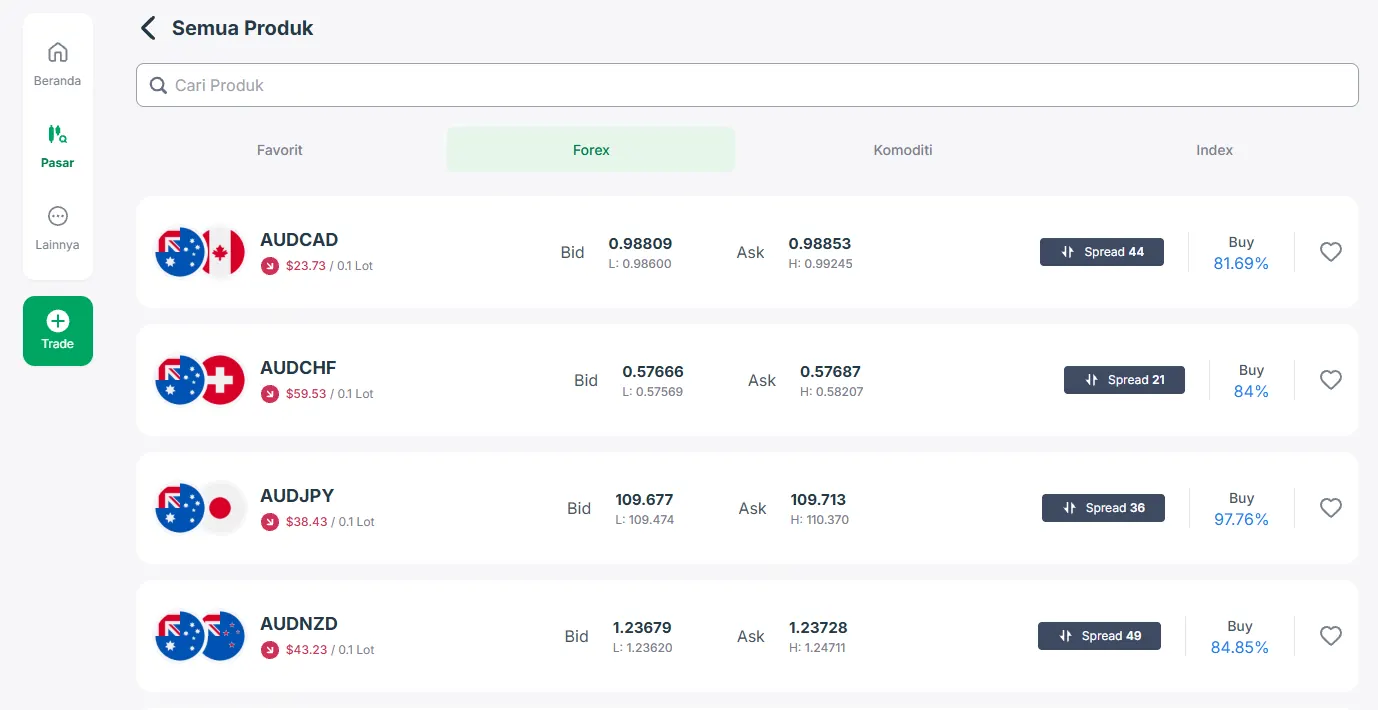Screen dimensions: 1378x710
Task: Open the AUDJPY product name
Action: (297, 496)
